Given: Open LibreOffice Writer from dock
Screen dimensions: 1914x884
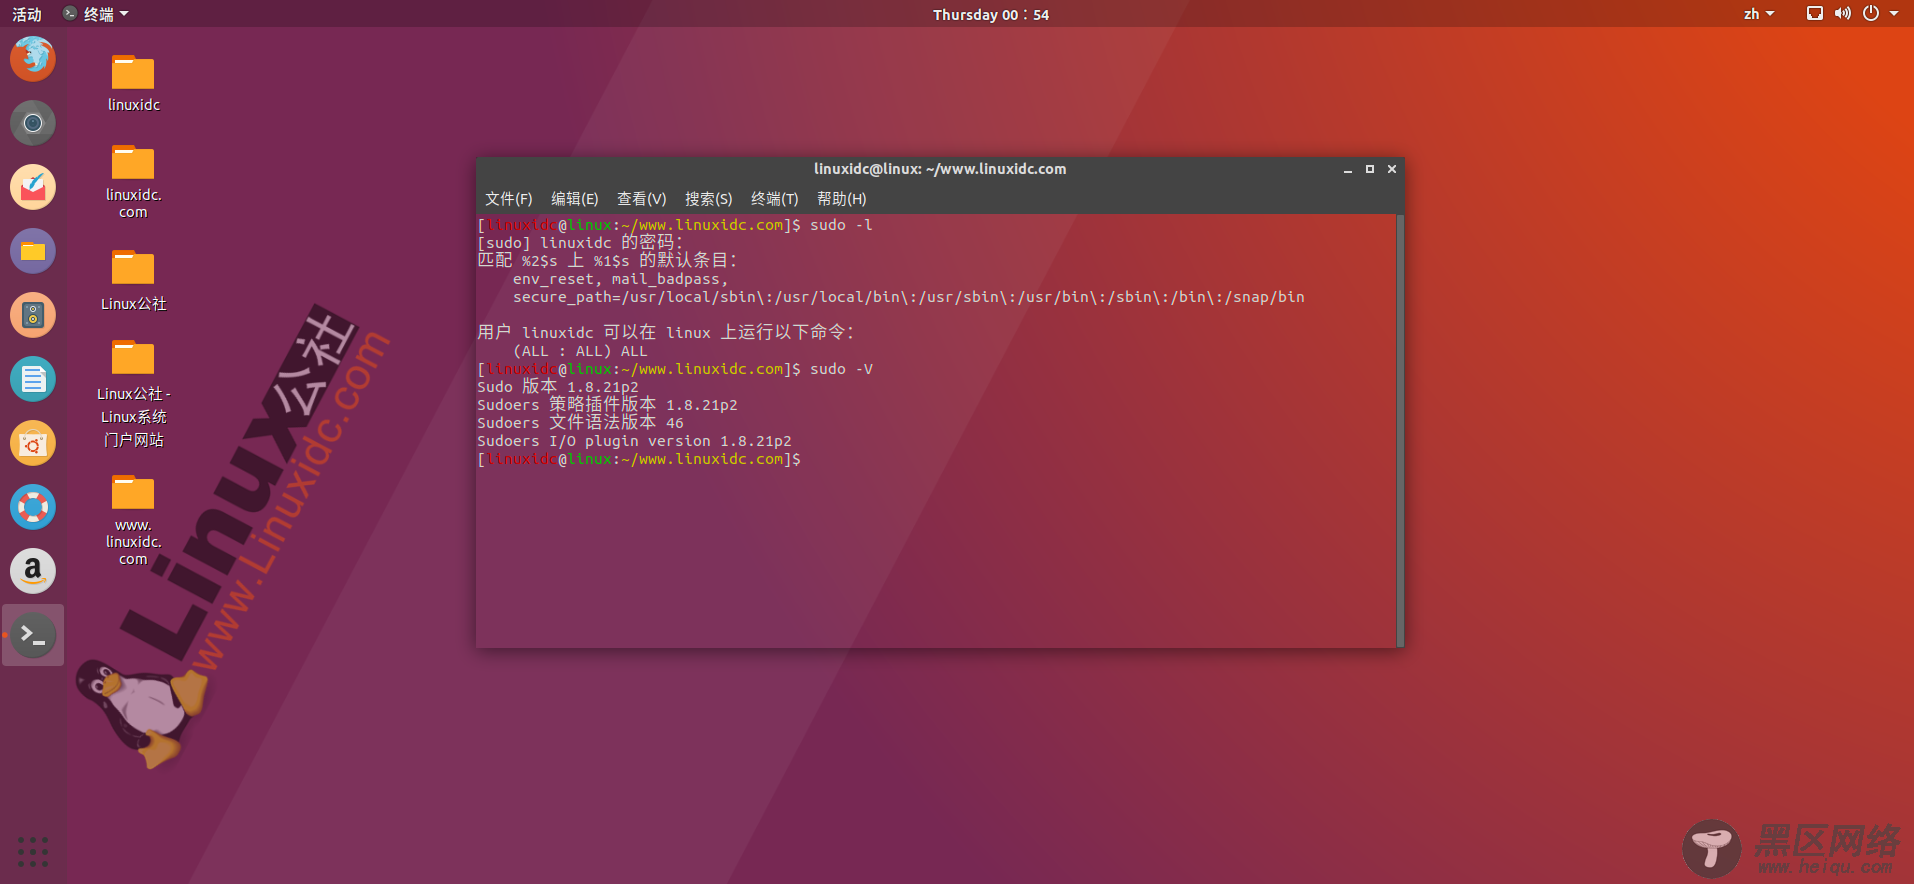Looking at the screenshot, I should pos(33,379).
